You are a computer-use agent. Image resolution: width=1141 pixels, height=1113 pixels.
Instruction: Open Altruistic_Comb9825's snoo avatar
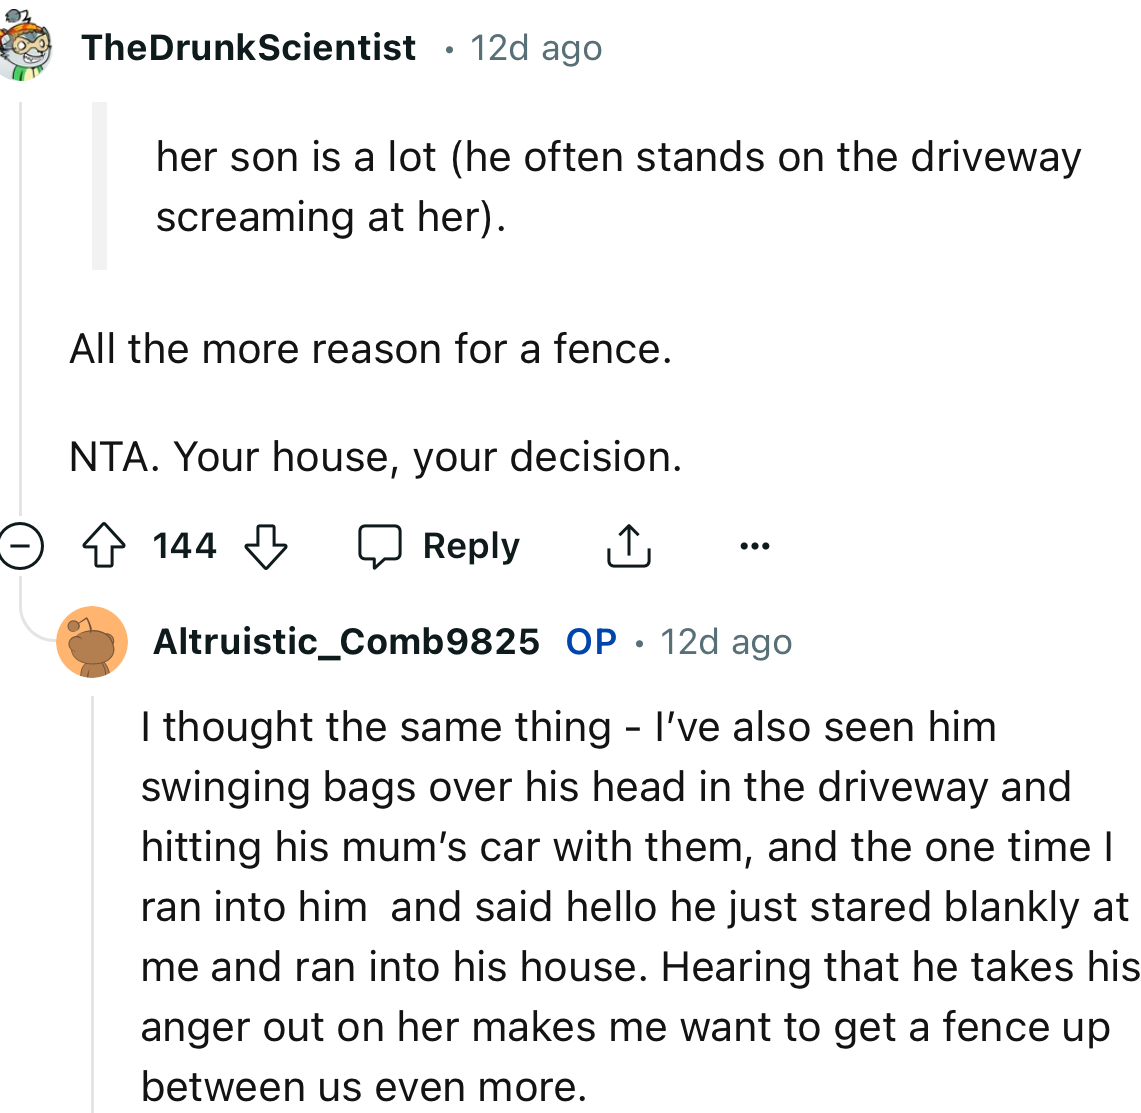tap(92, 642)
